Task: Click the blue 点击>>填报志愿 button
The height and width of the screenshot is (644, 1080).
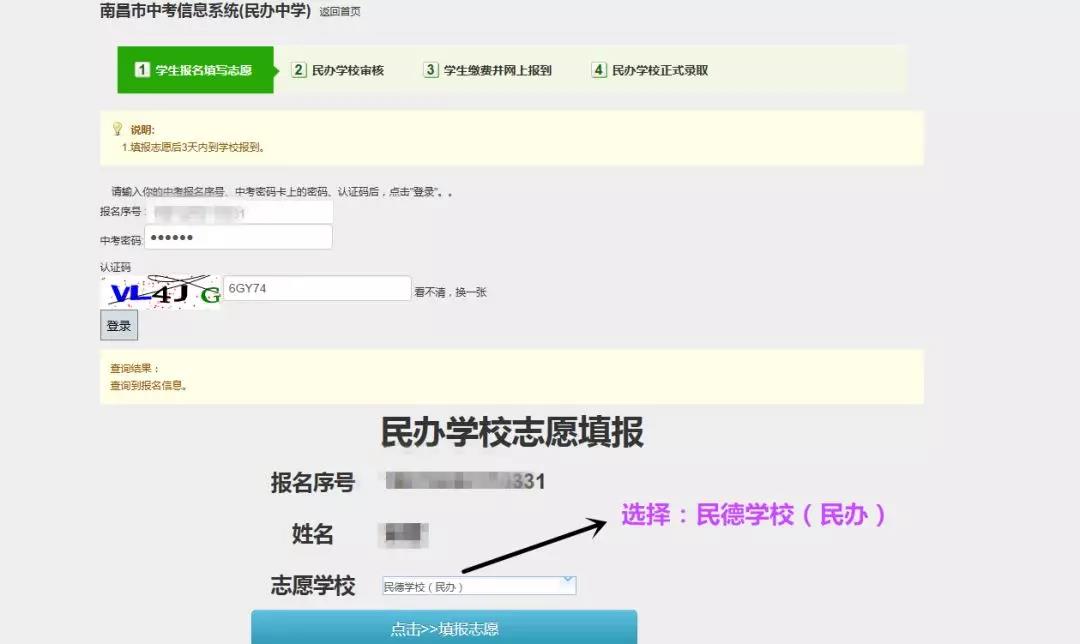Action: coord(444,628)
